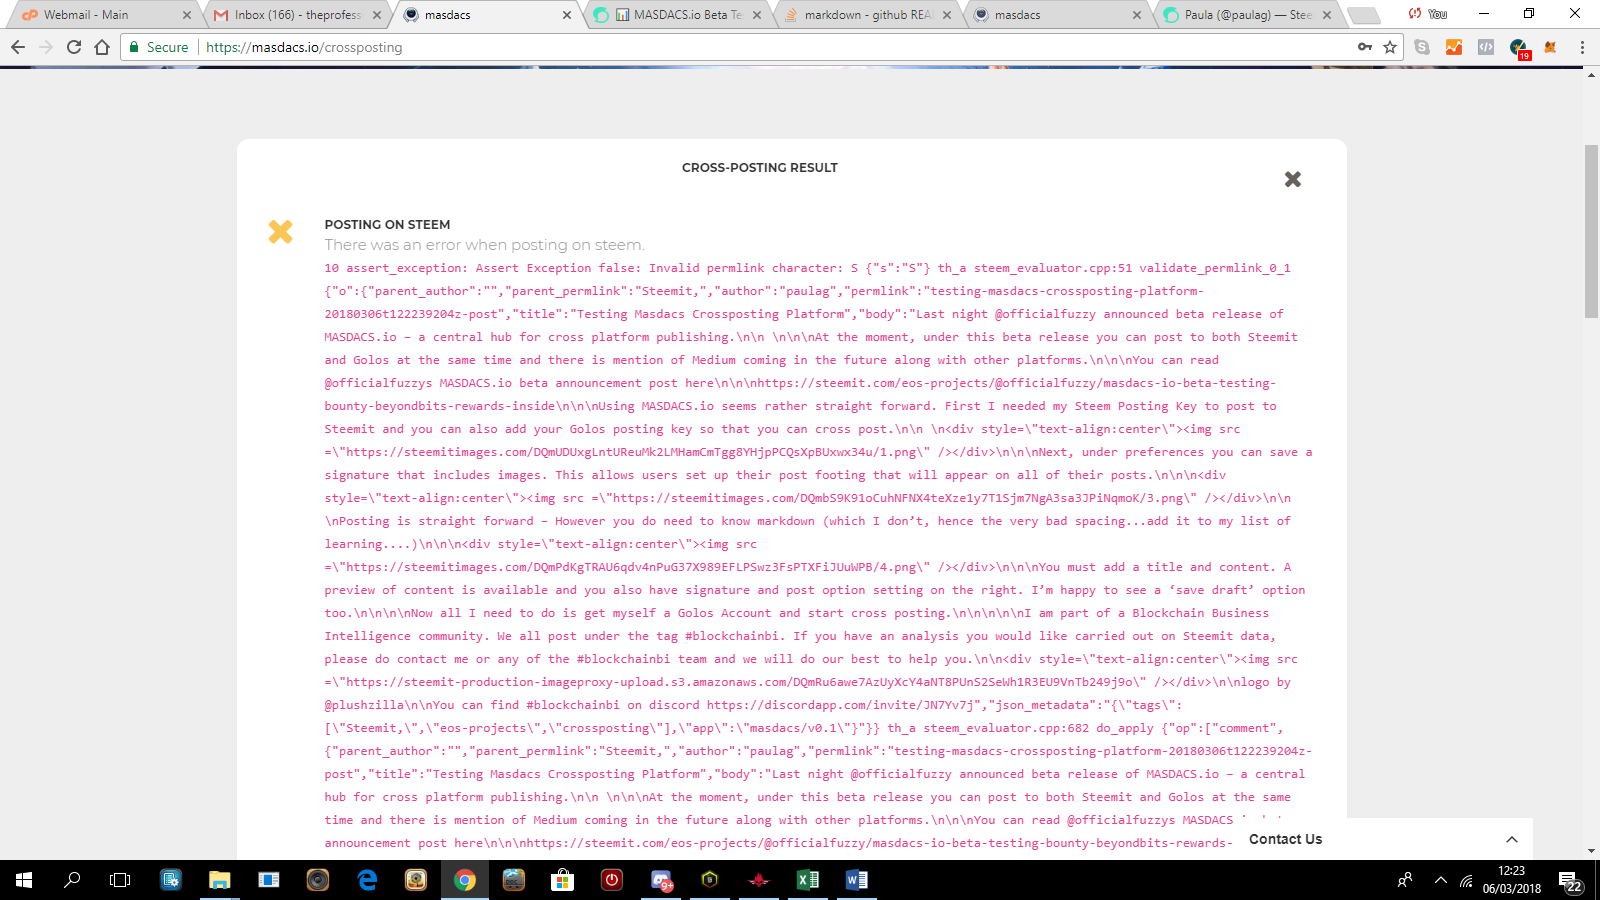
Task: Switch to MASDACS.io Beta Te tab
Action: click(676, 15)
